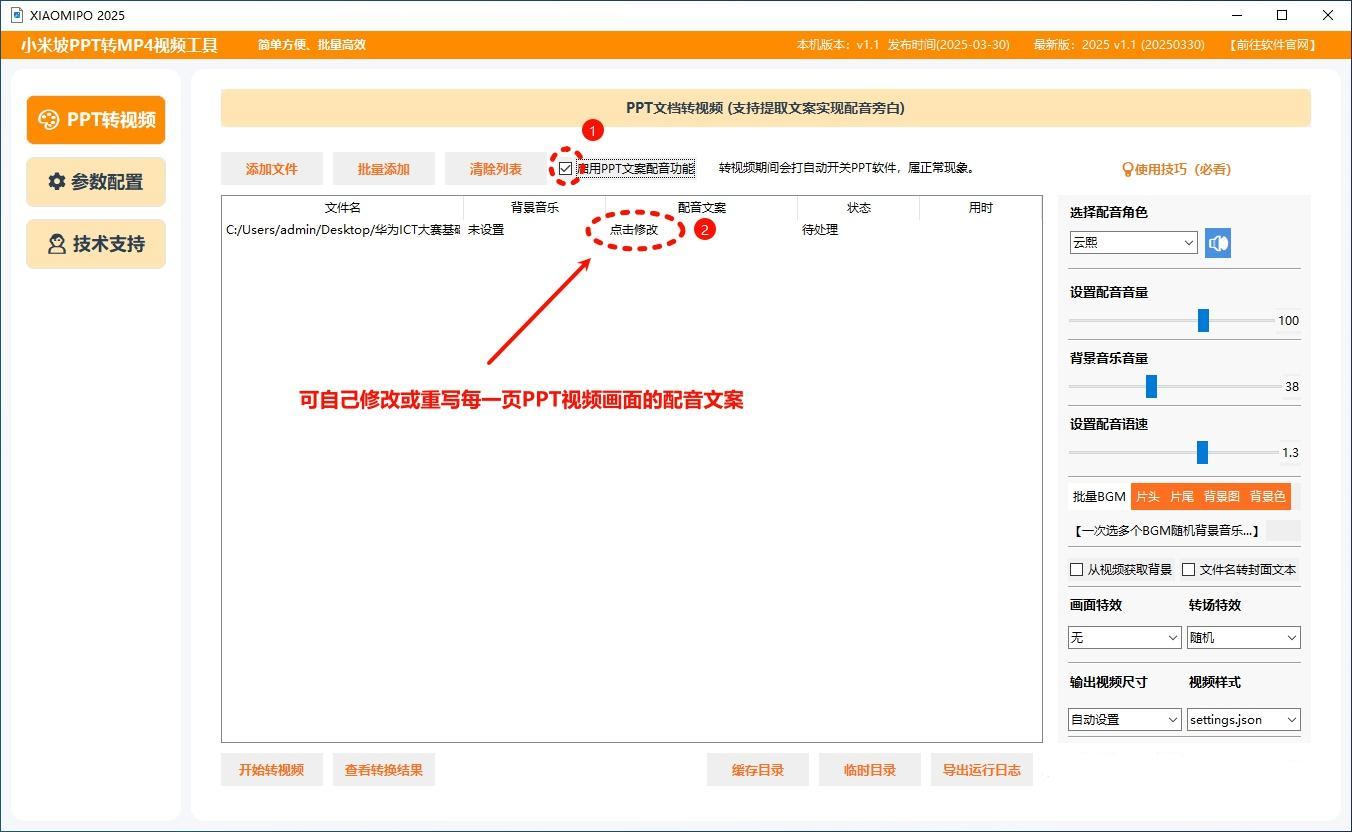1352x832 pixels.
Task: Click the 开始转视频 button
Action: pyautogui.click(x=272, y=770)
